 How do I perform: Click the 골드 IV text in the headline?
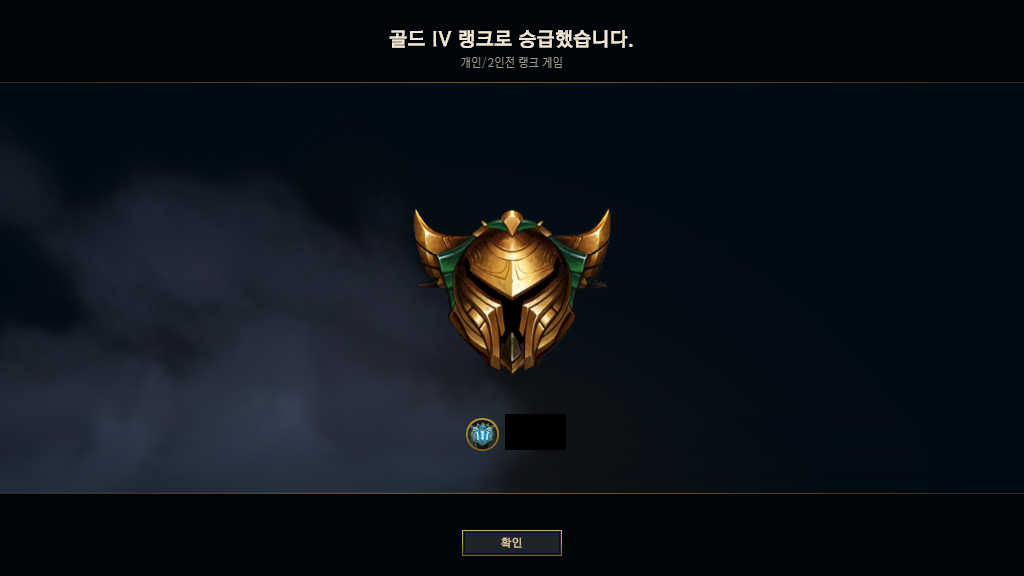420,39
